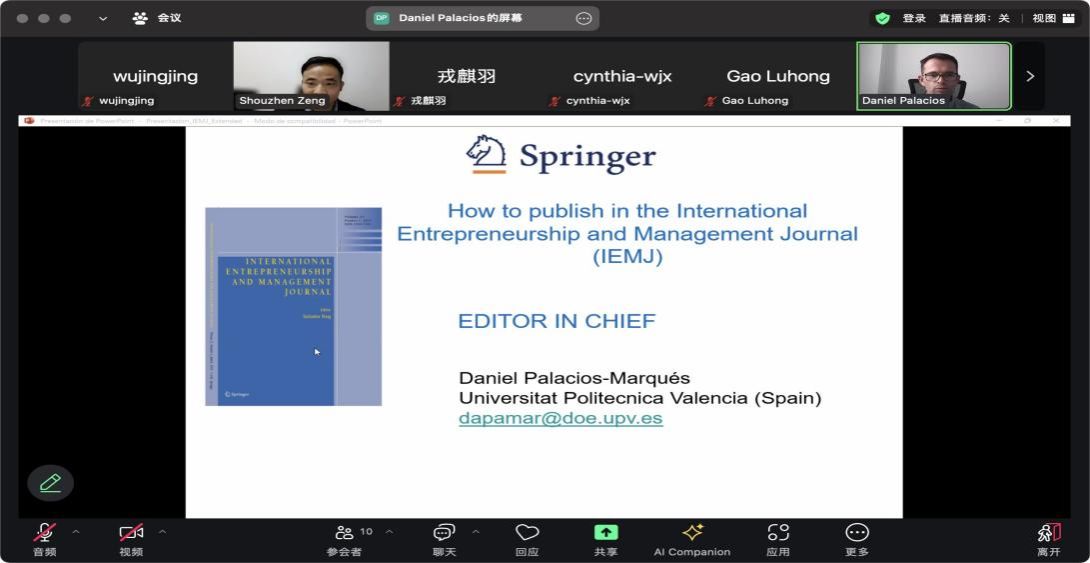Expand audio options chevron

pos(76,532)
